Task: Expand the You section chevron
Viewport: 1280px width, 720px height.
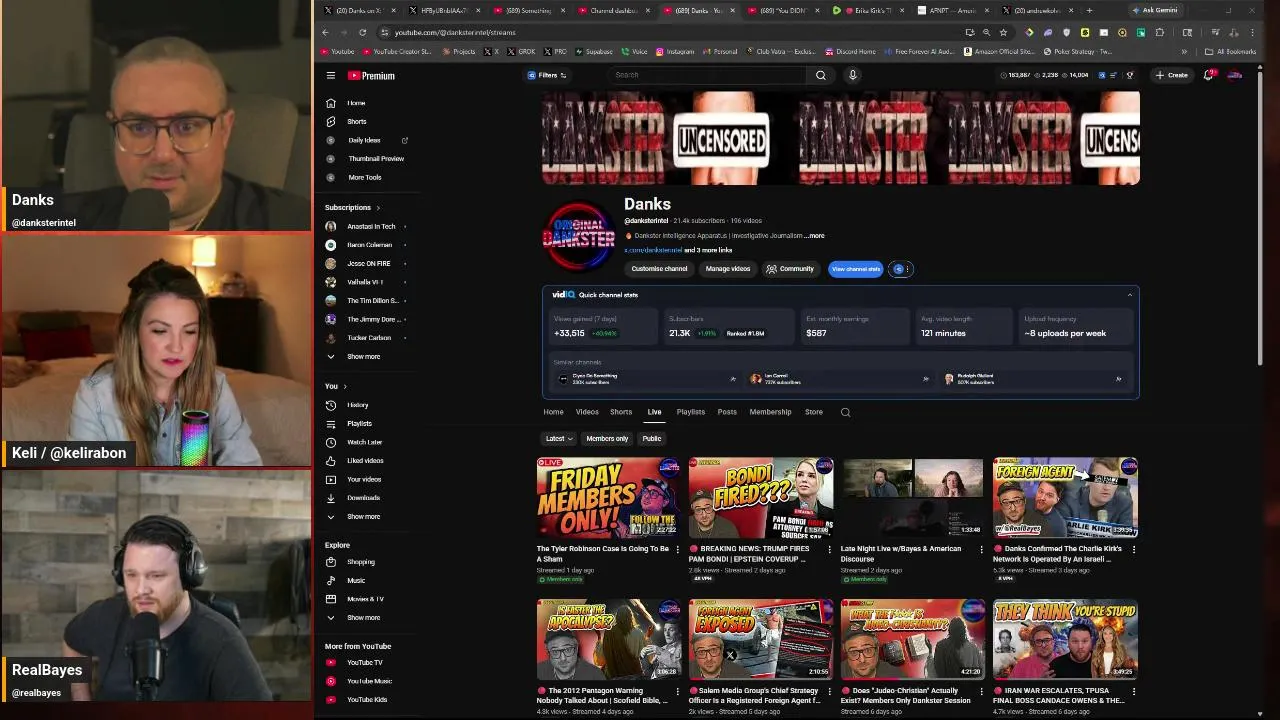Action: (345, 386)
